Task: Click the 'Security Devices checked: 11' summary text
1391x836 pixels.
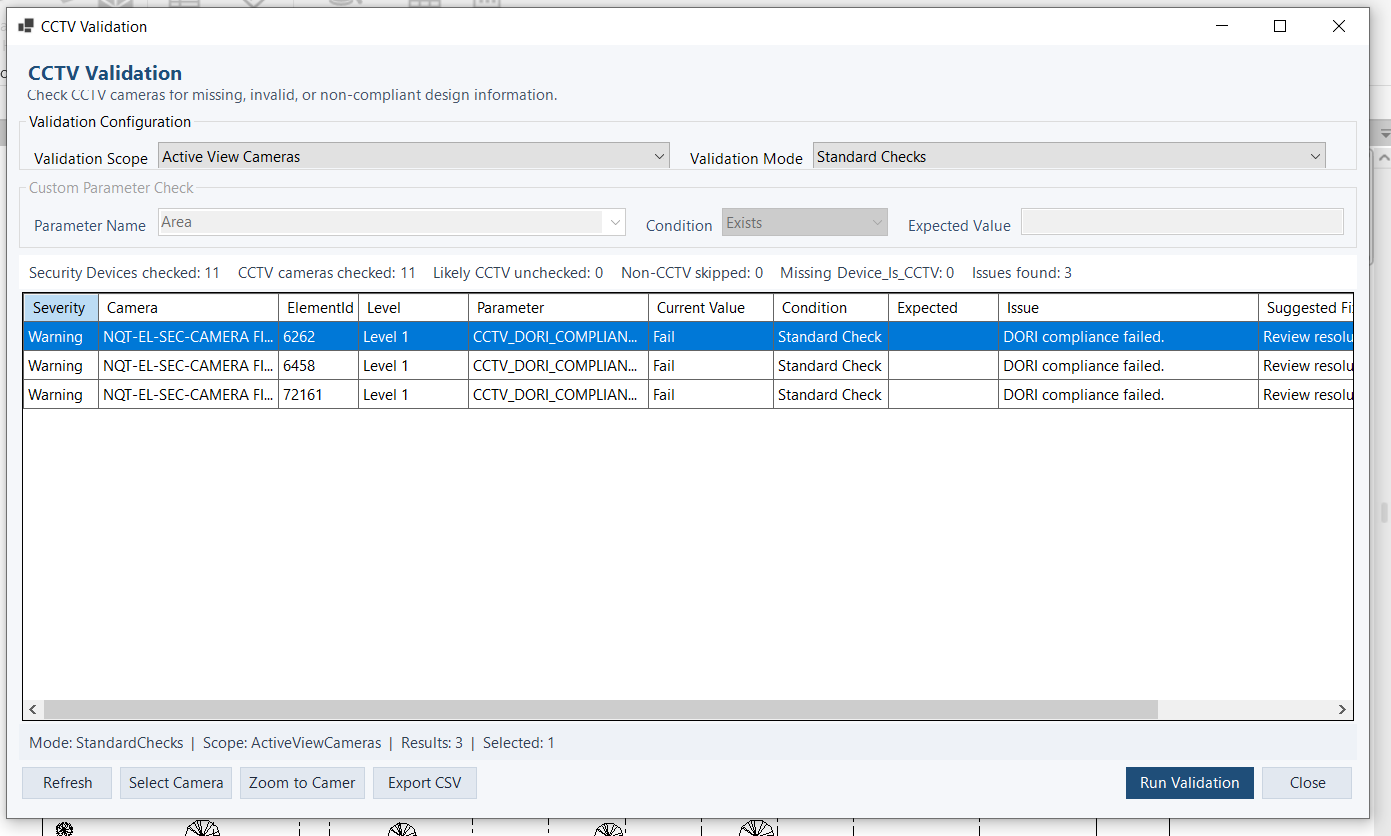Action: tap(124, 273)
